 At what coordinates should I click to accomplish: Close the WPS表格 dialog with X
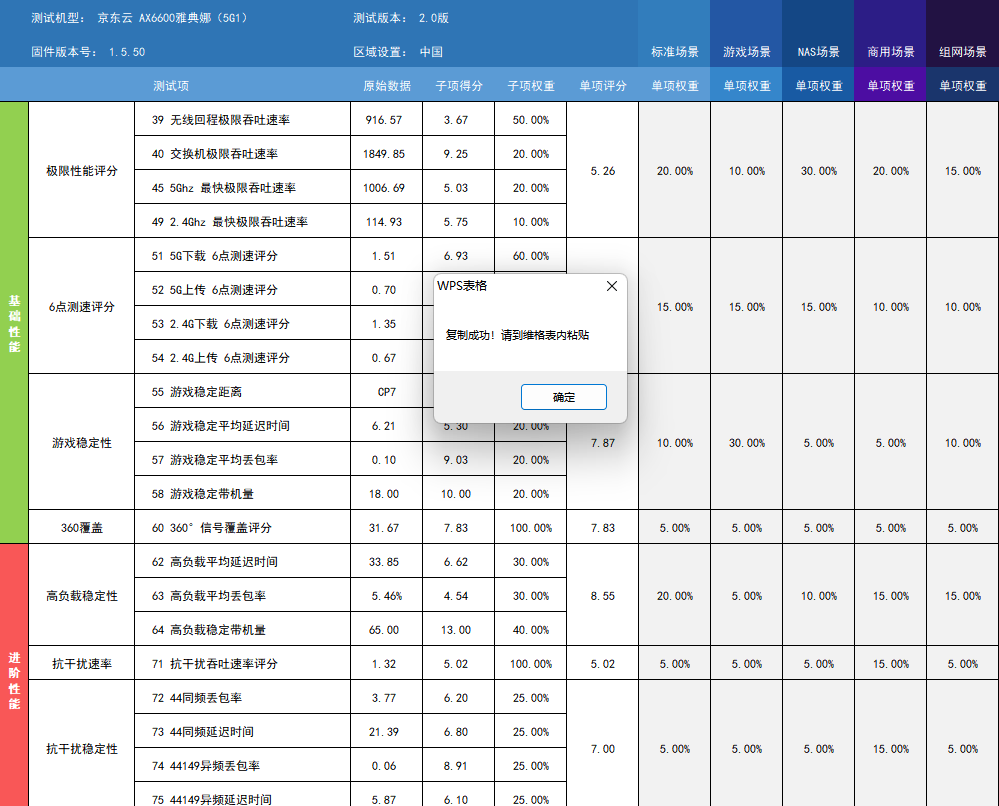(x=612, y=286)
